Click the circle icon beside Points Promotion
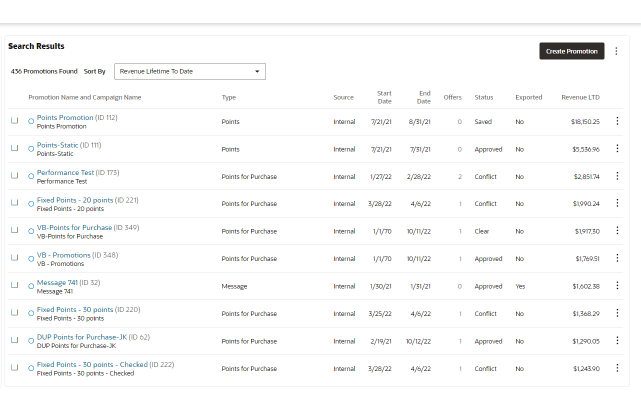The width and height of the screenshot is (641, 398). [31, 121]
